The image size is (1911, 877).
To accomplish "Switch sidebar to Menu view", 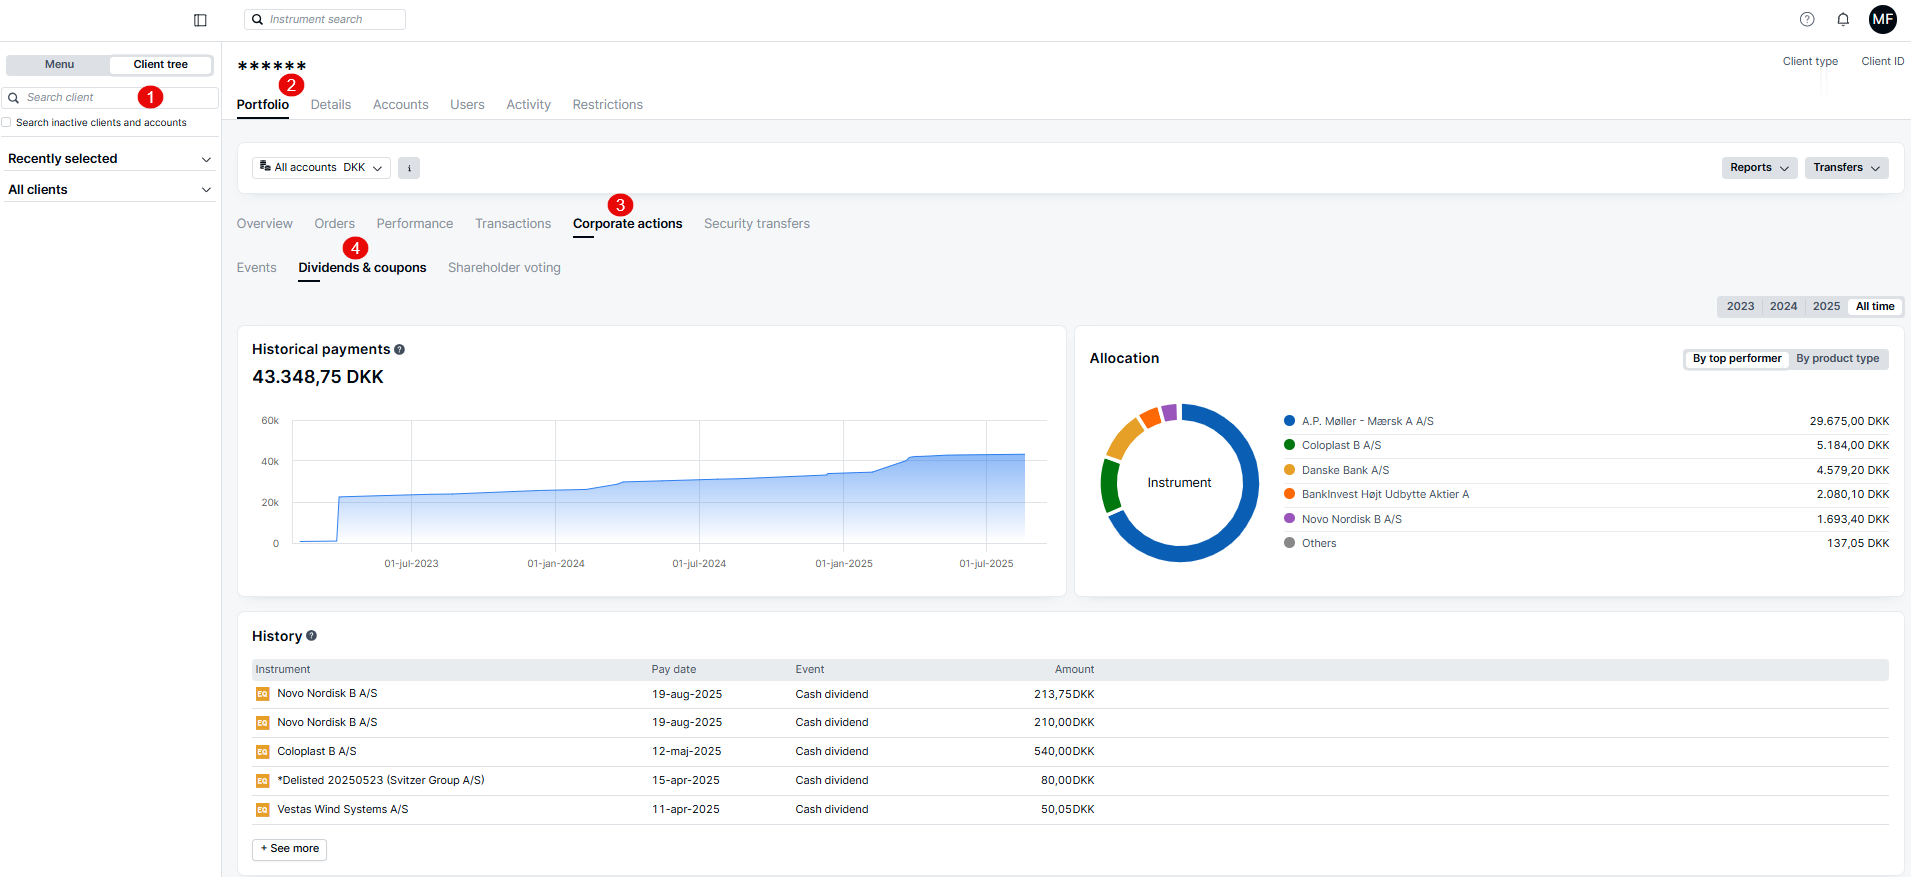I will click(x=59, y=65).
